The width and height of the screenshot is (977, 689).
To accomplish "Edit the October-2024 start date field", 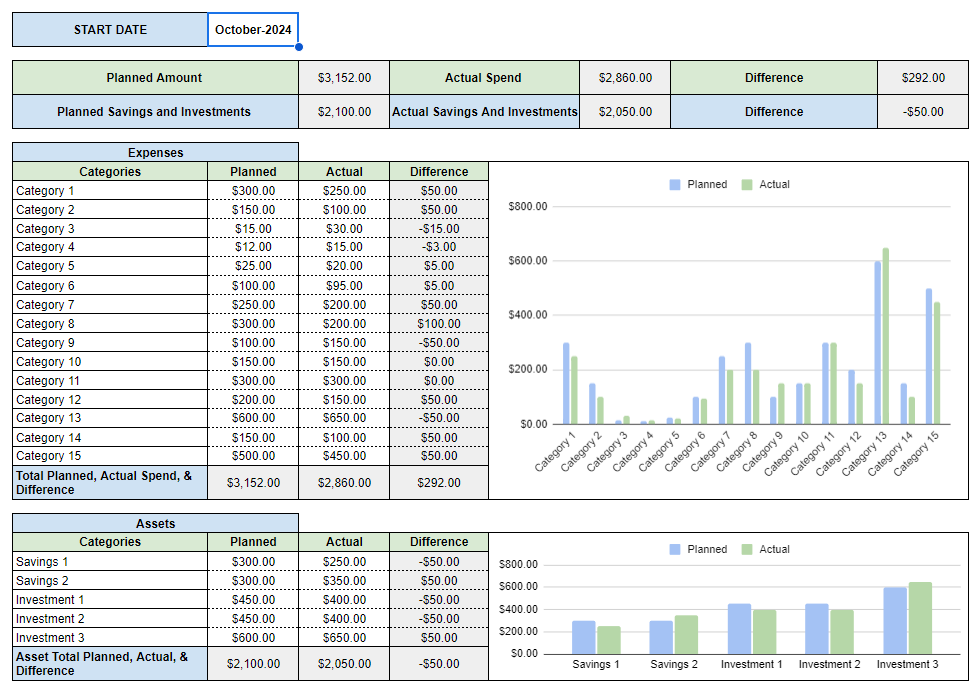I will pos(252,29).
